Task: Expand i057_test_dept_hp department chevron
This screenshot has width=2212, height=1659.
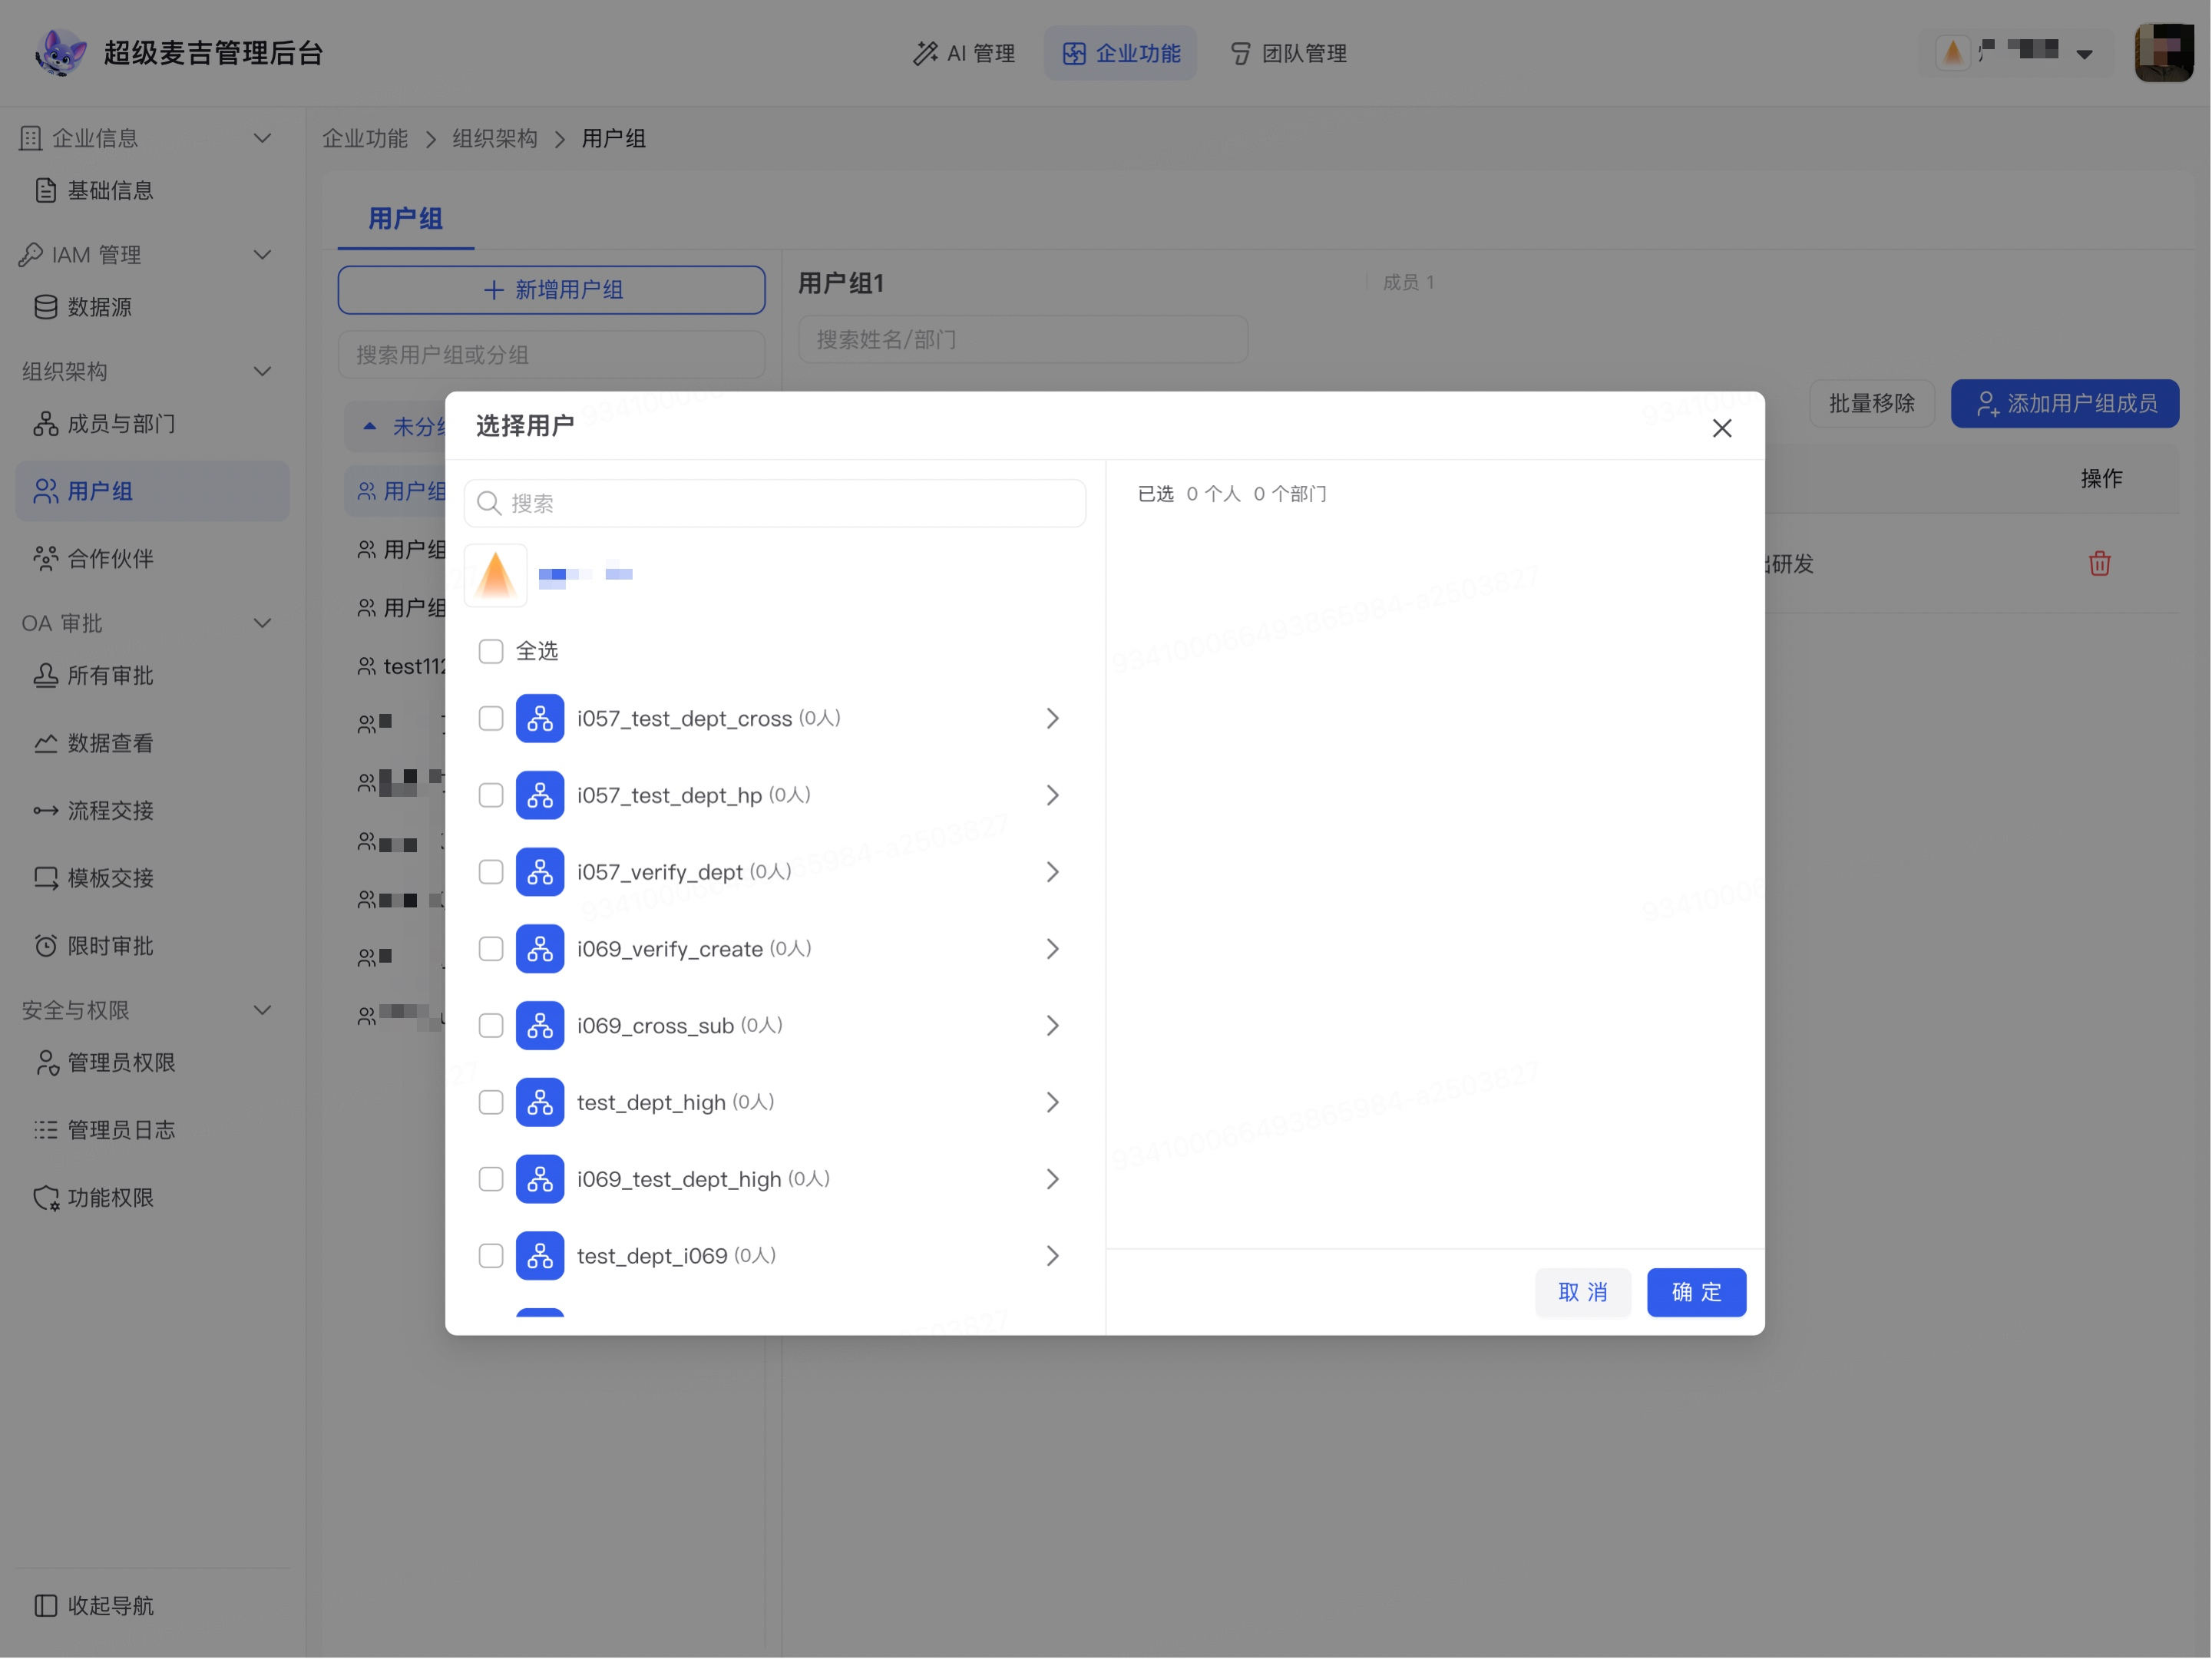Action: [x=1052, y=795]
